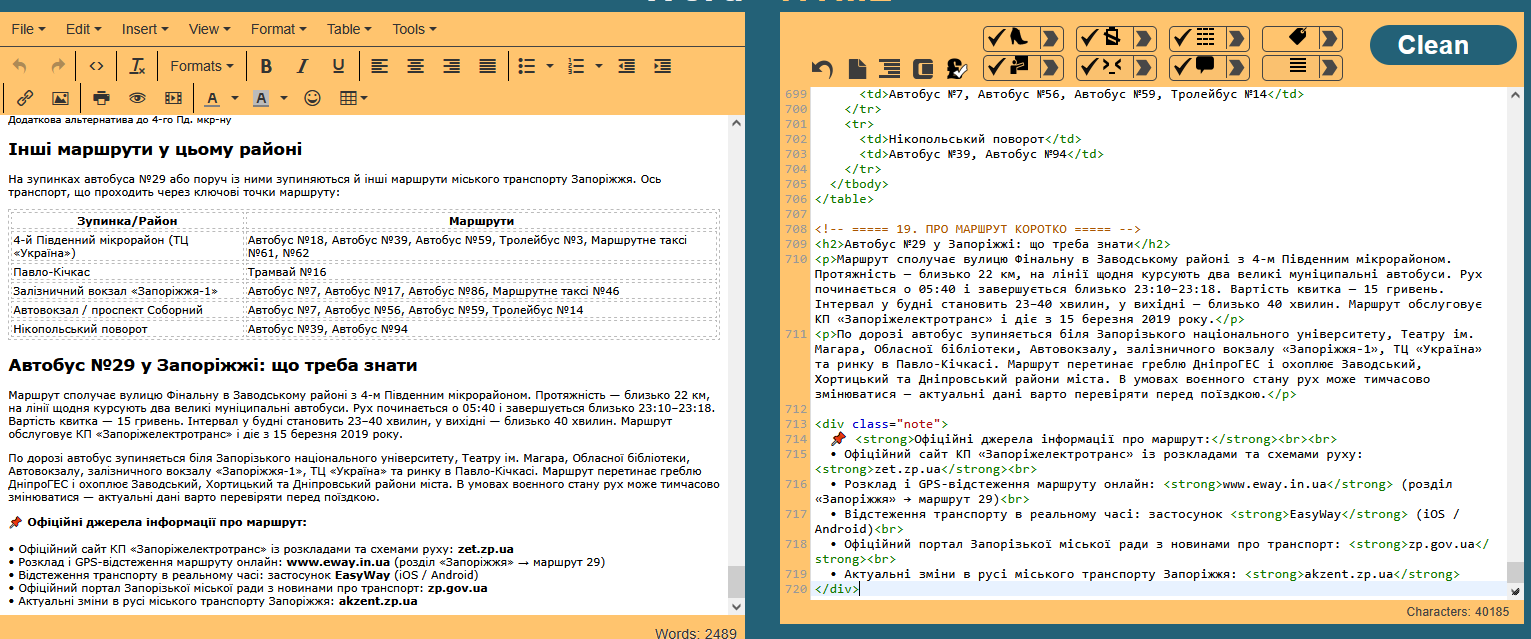Open the Tools menu
Viewport: 1531px width, 639px height.
[x=414, y=29]
